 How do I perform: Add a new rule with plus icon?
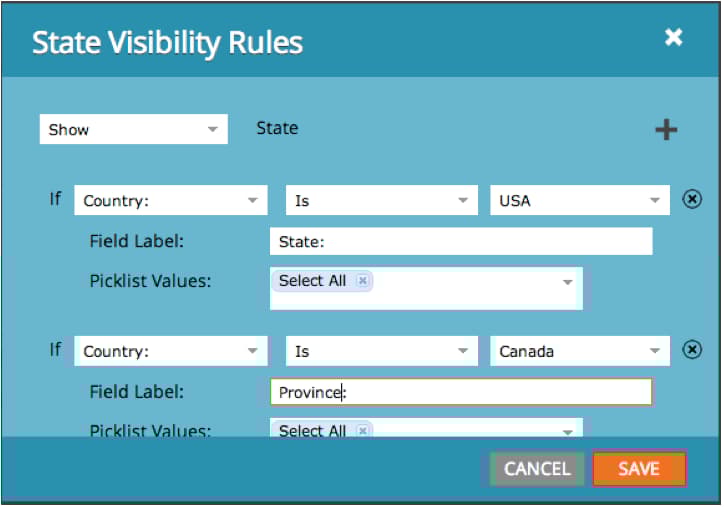point(666,130)
